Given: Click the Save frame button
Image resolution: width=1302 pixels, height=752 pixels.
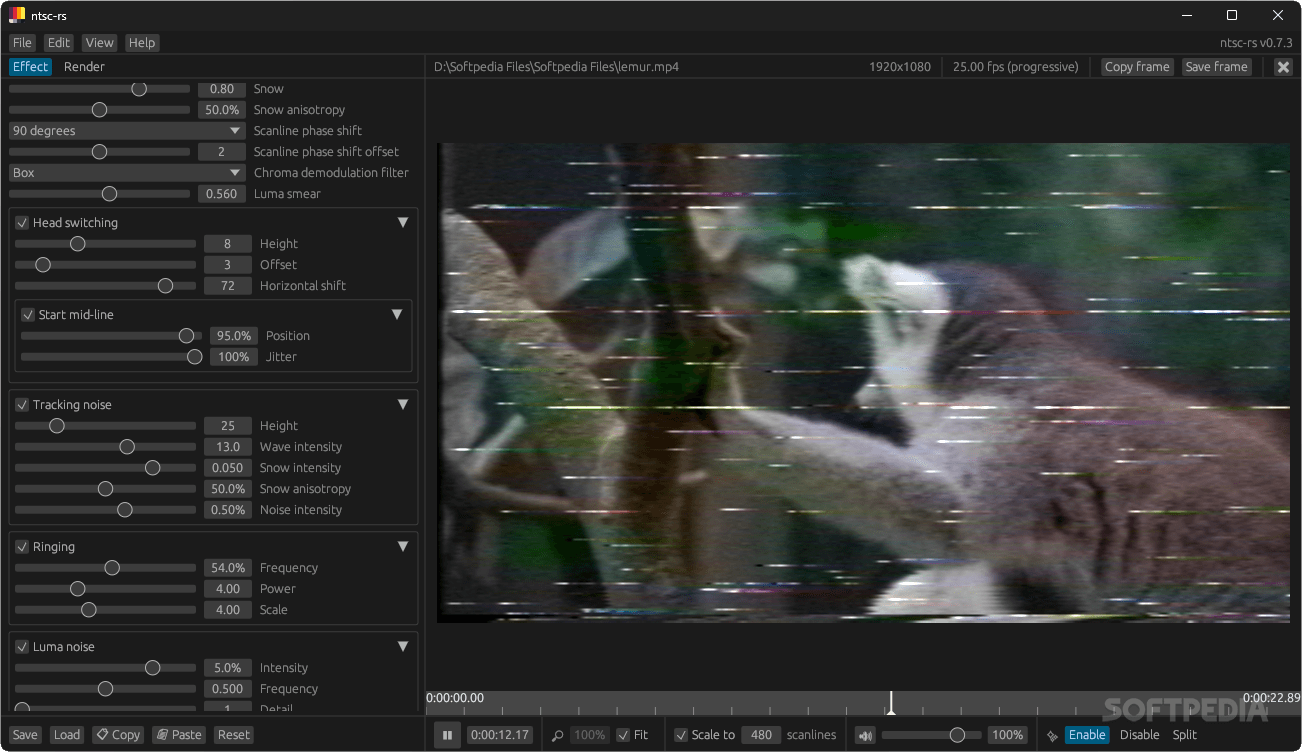Looking at the screenshot, I should coord(1216,67).
